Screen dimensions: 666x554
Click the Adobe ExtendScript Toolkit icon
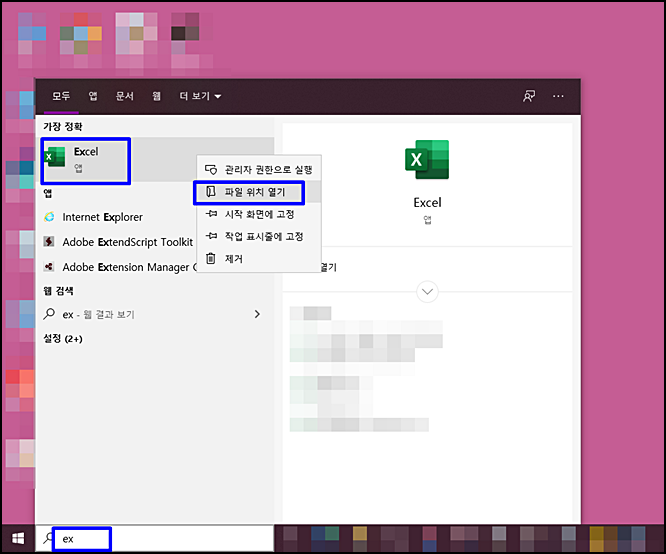[x=49, y=242]
